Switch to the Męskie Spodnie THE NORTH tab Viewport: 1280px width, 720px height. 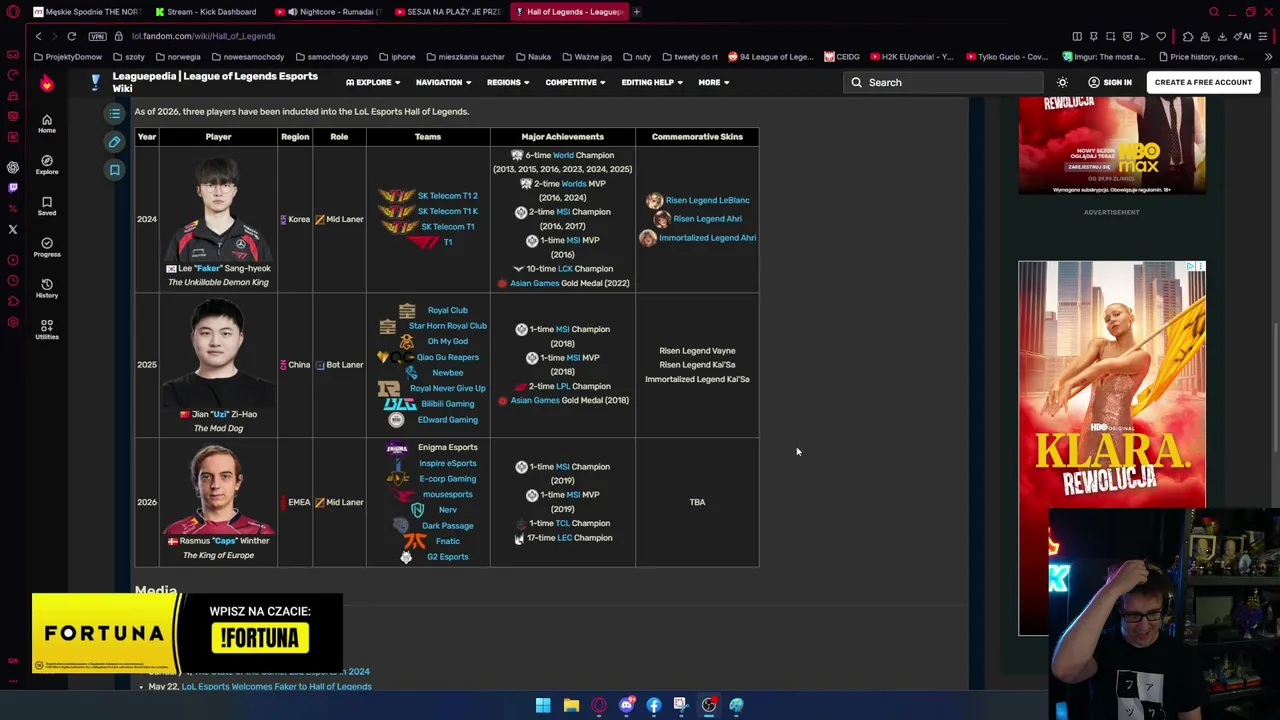coord(87,12)
